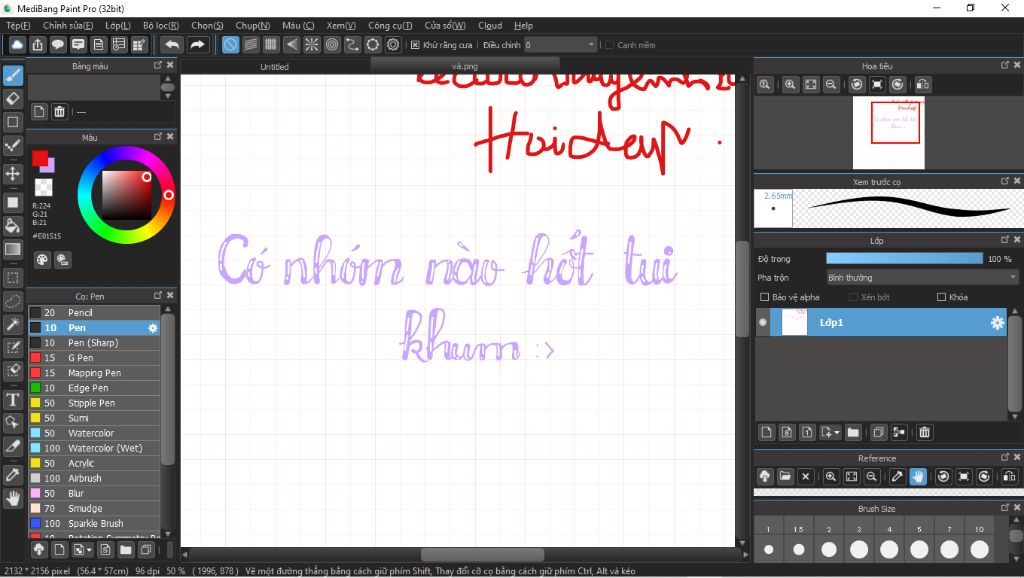Image resolution: width=1024 pixels, height=578 pixels.
Task: Choose the Smudge brush
Action: coord(94,508)
